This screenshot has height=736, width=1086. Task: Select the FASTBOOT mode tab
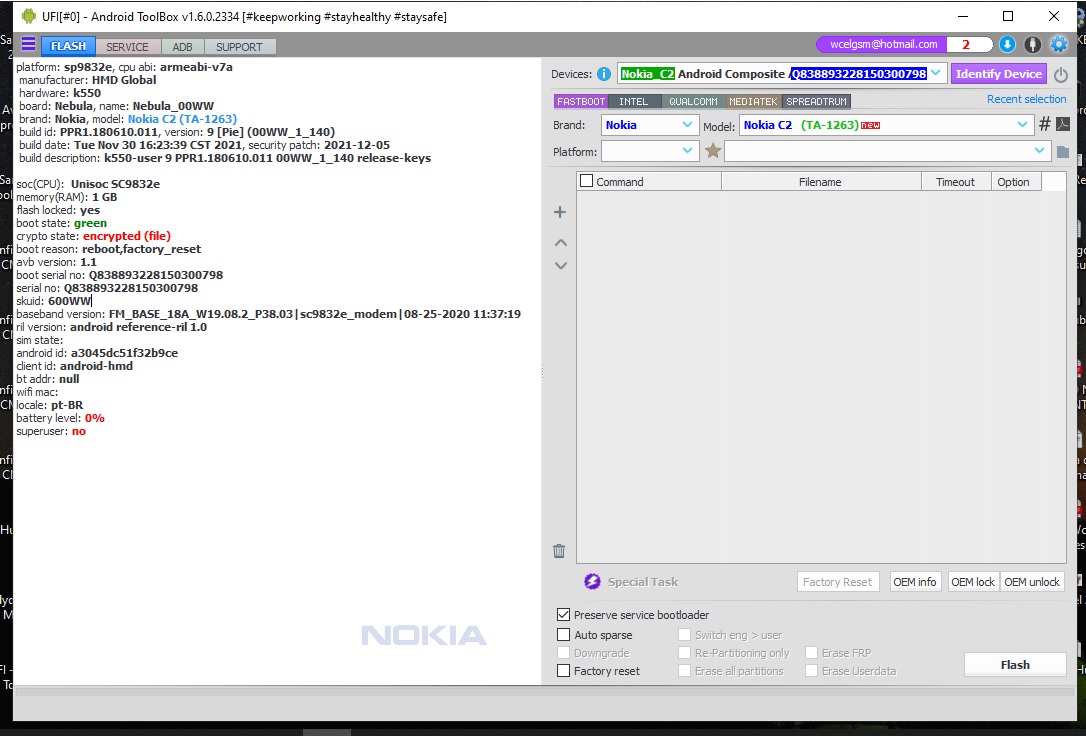tap(581, 102)
